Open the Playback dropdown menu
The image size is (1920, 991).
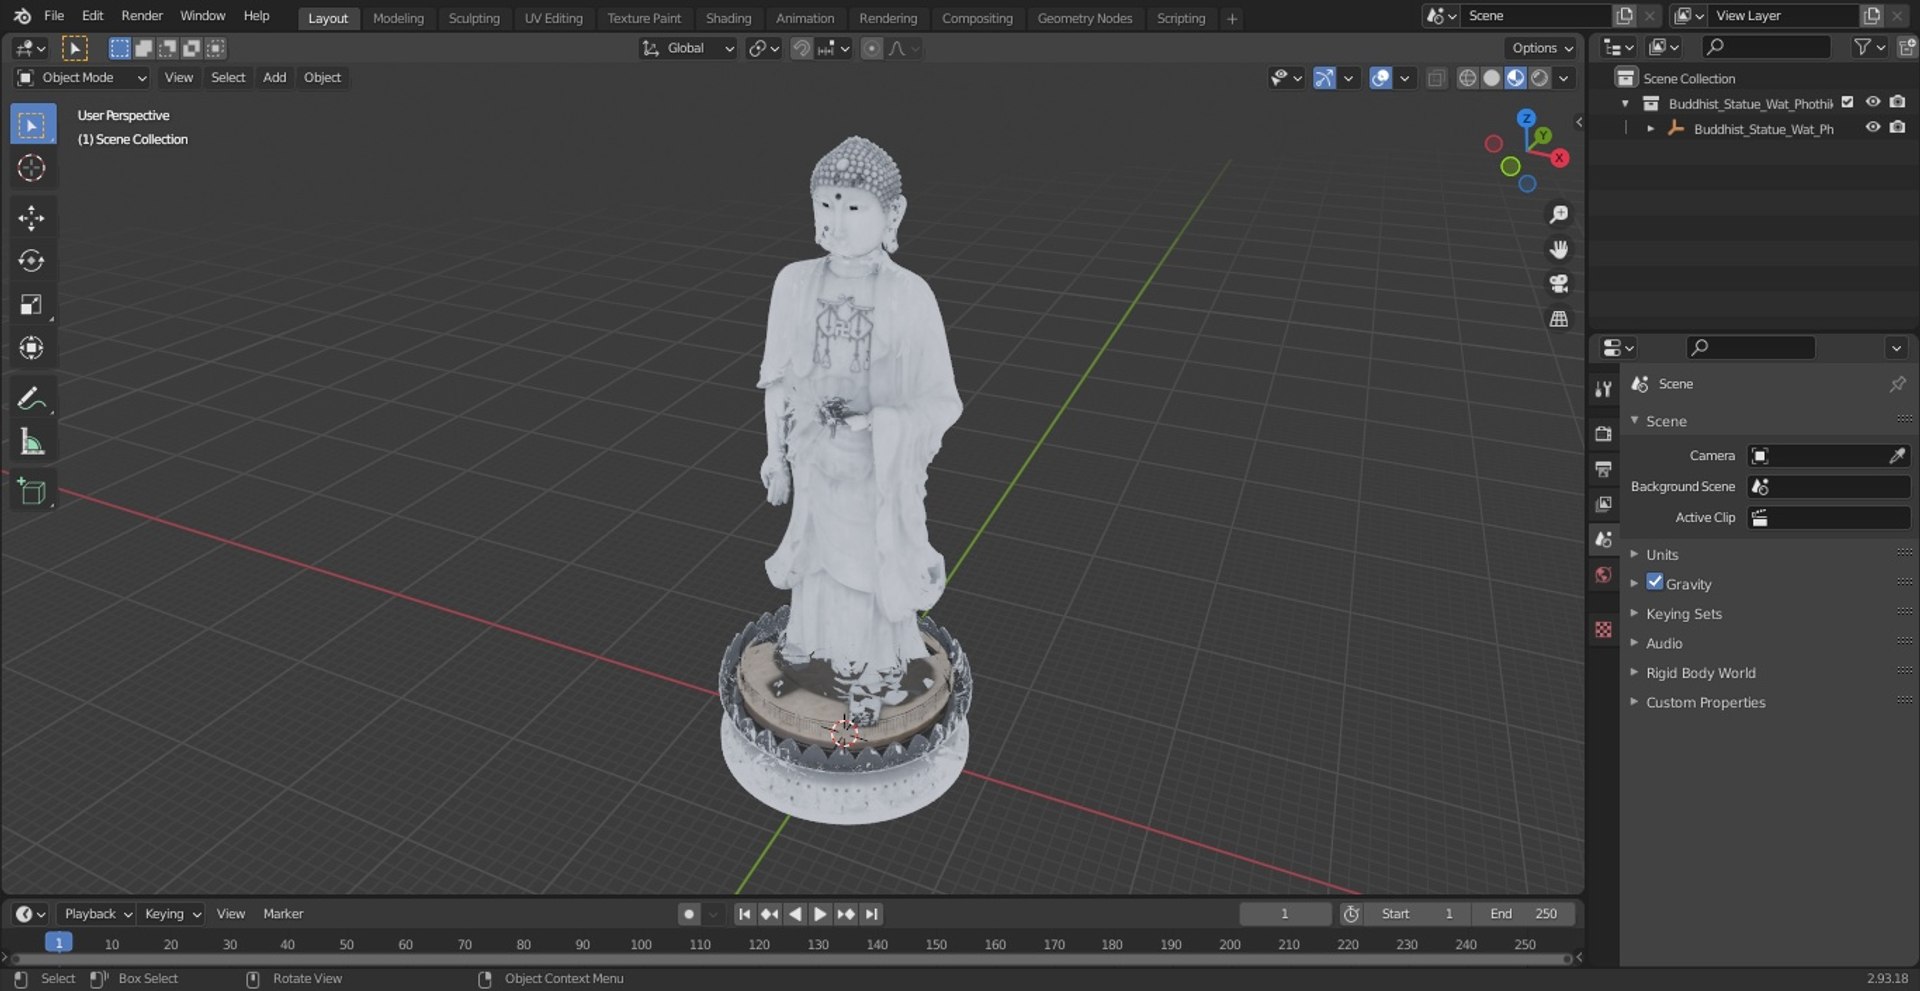point(98,914)
